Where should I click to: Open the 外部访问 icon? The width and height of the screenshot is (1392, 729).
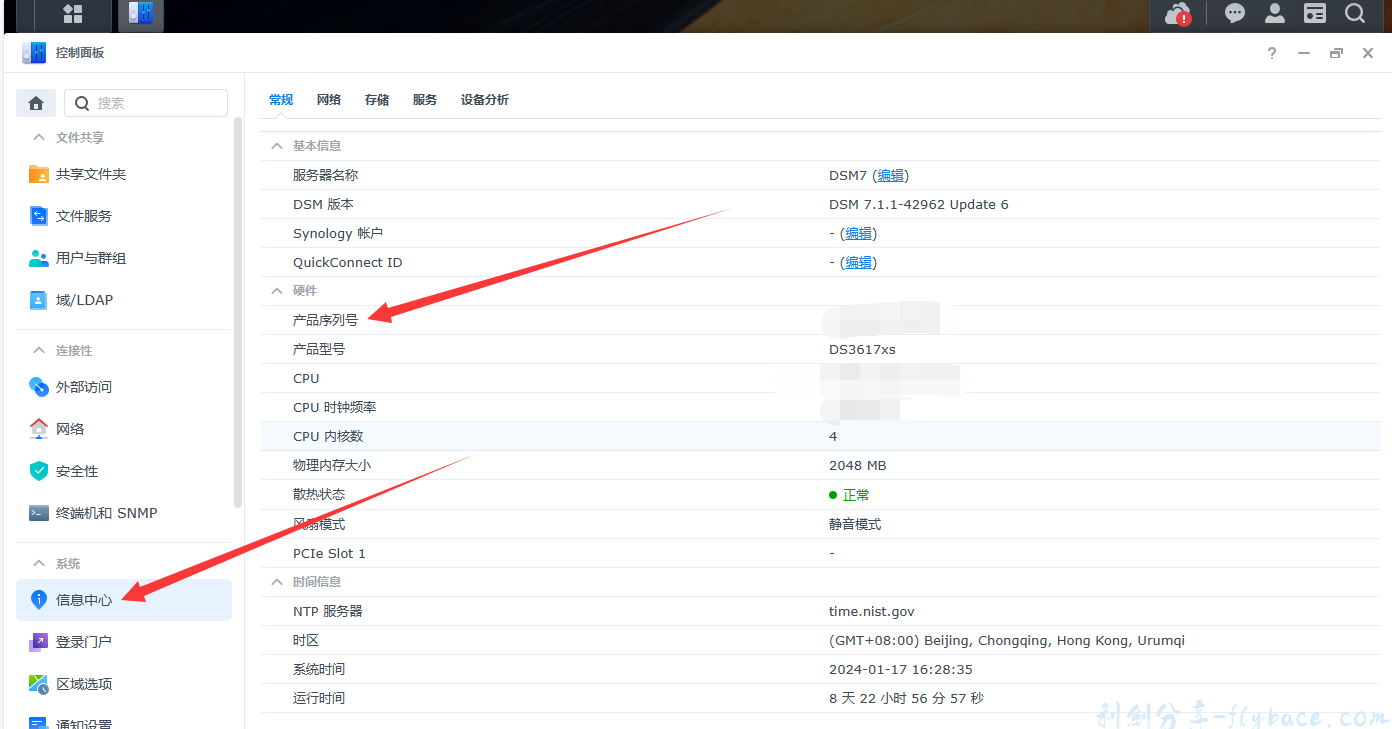[x=39, y=387]
